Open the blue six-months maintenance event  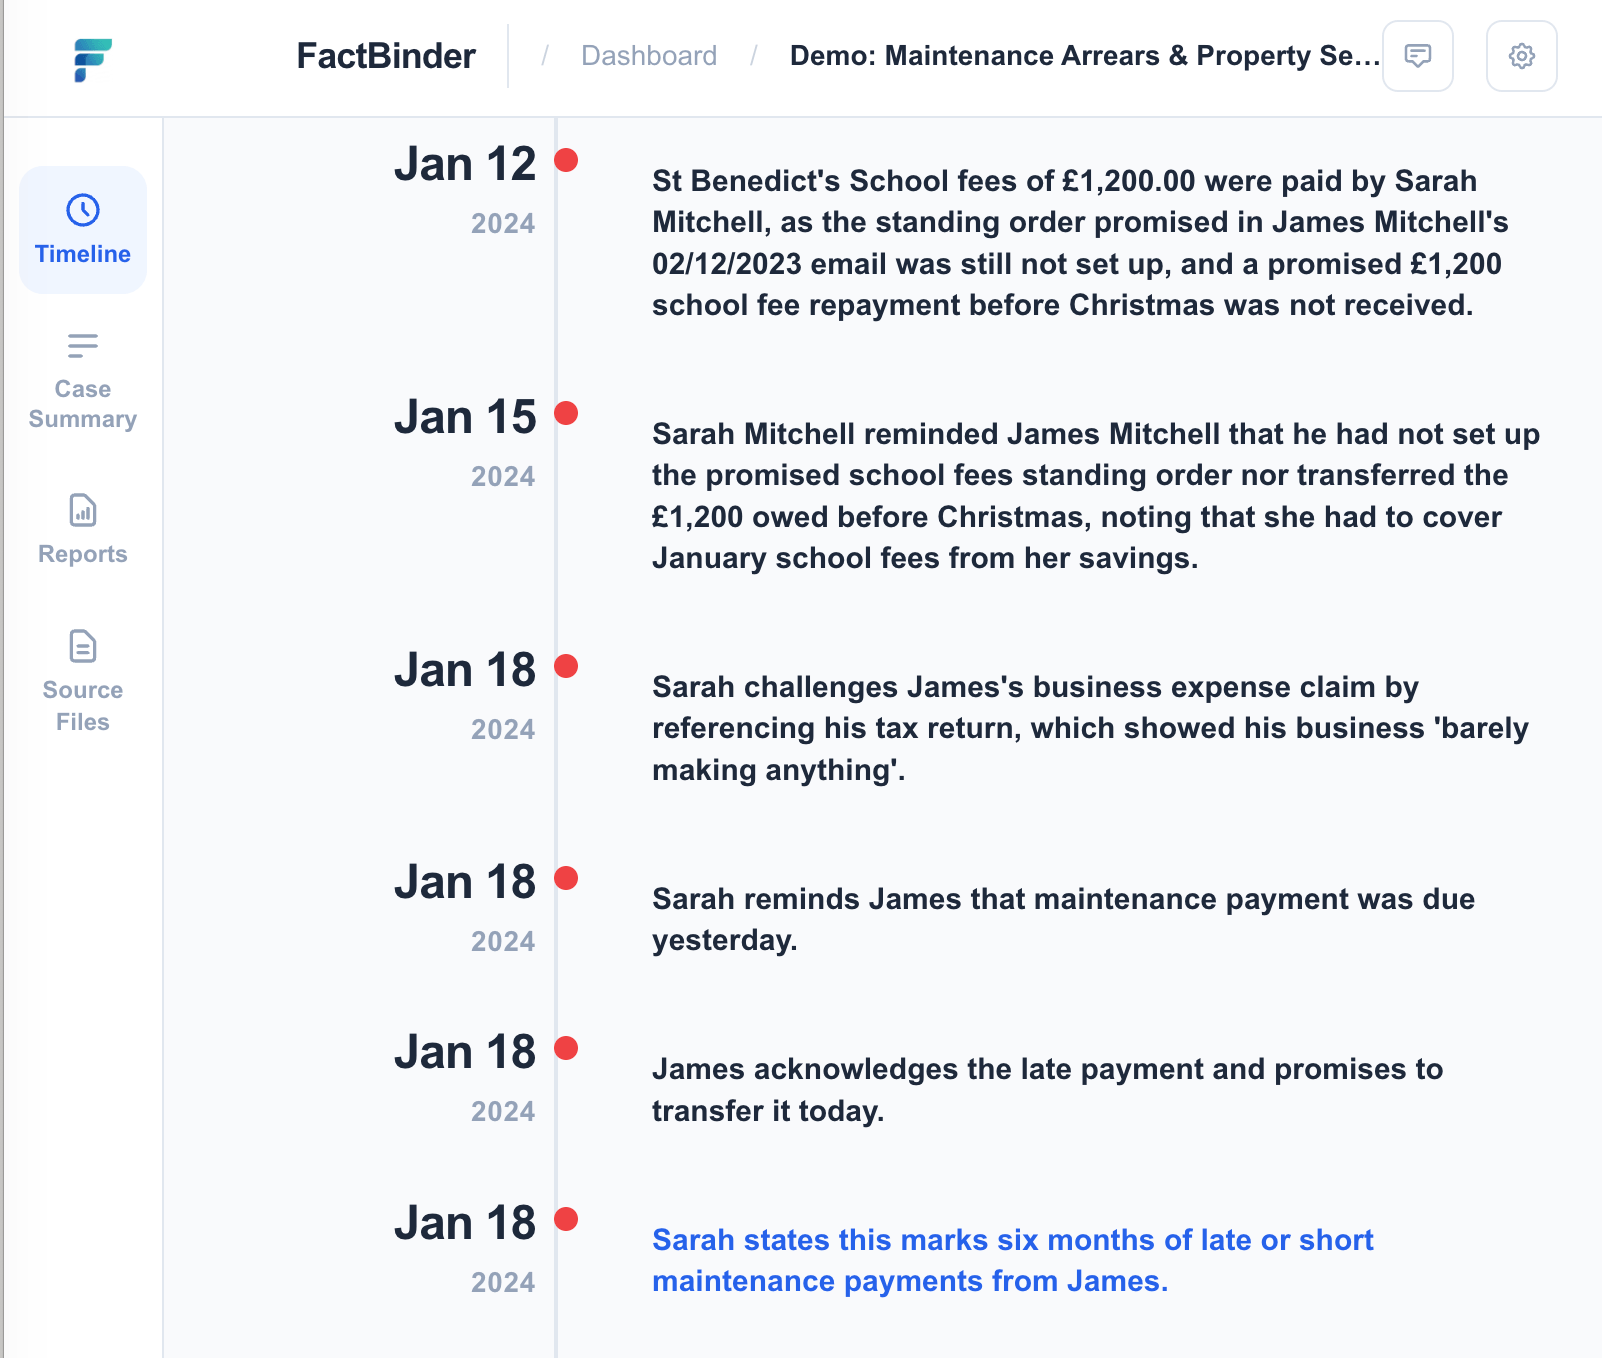coord(1012,1260)
